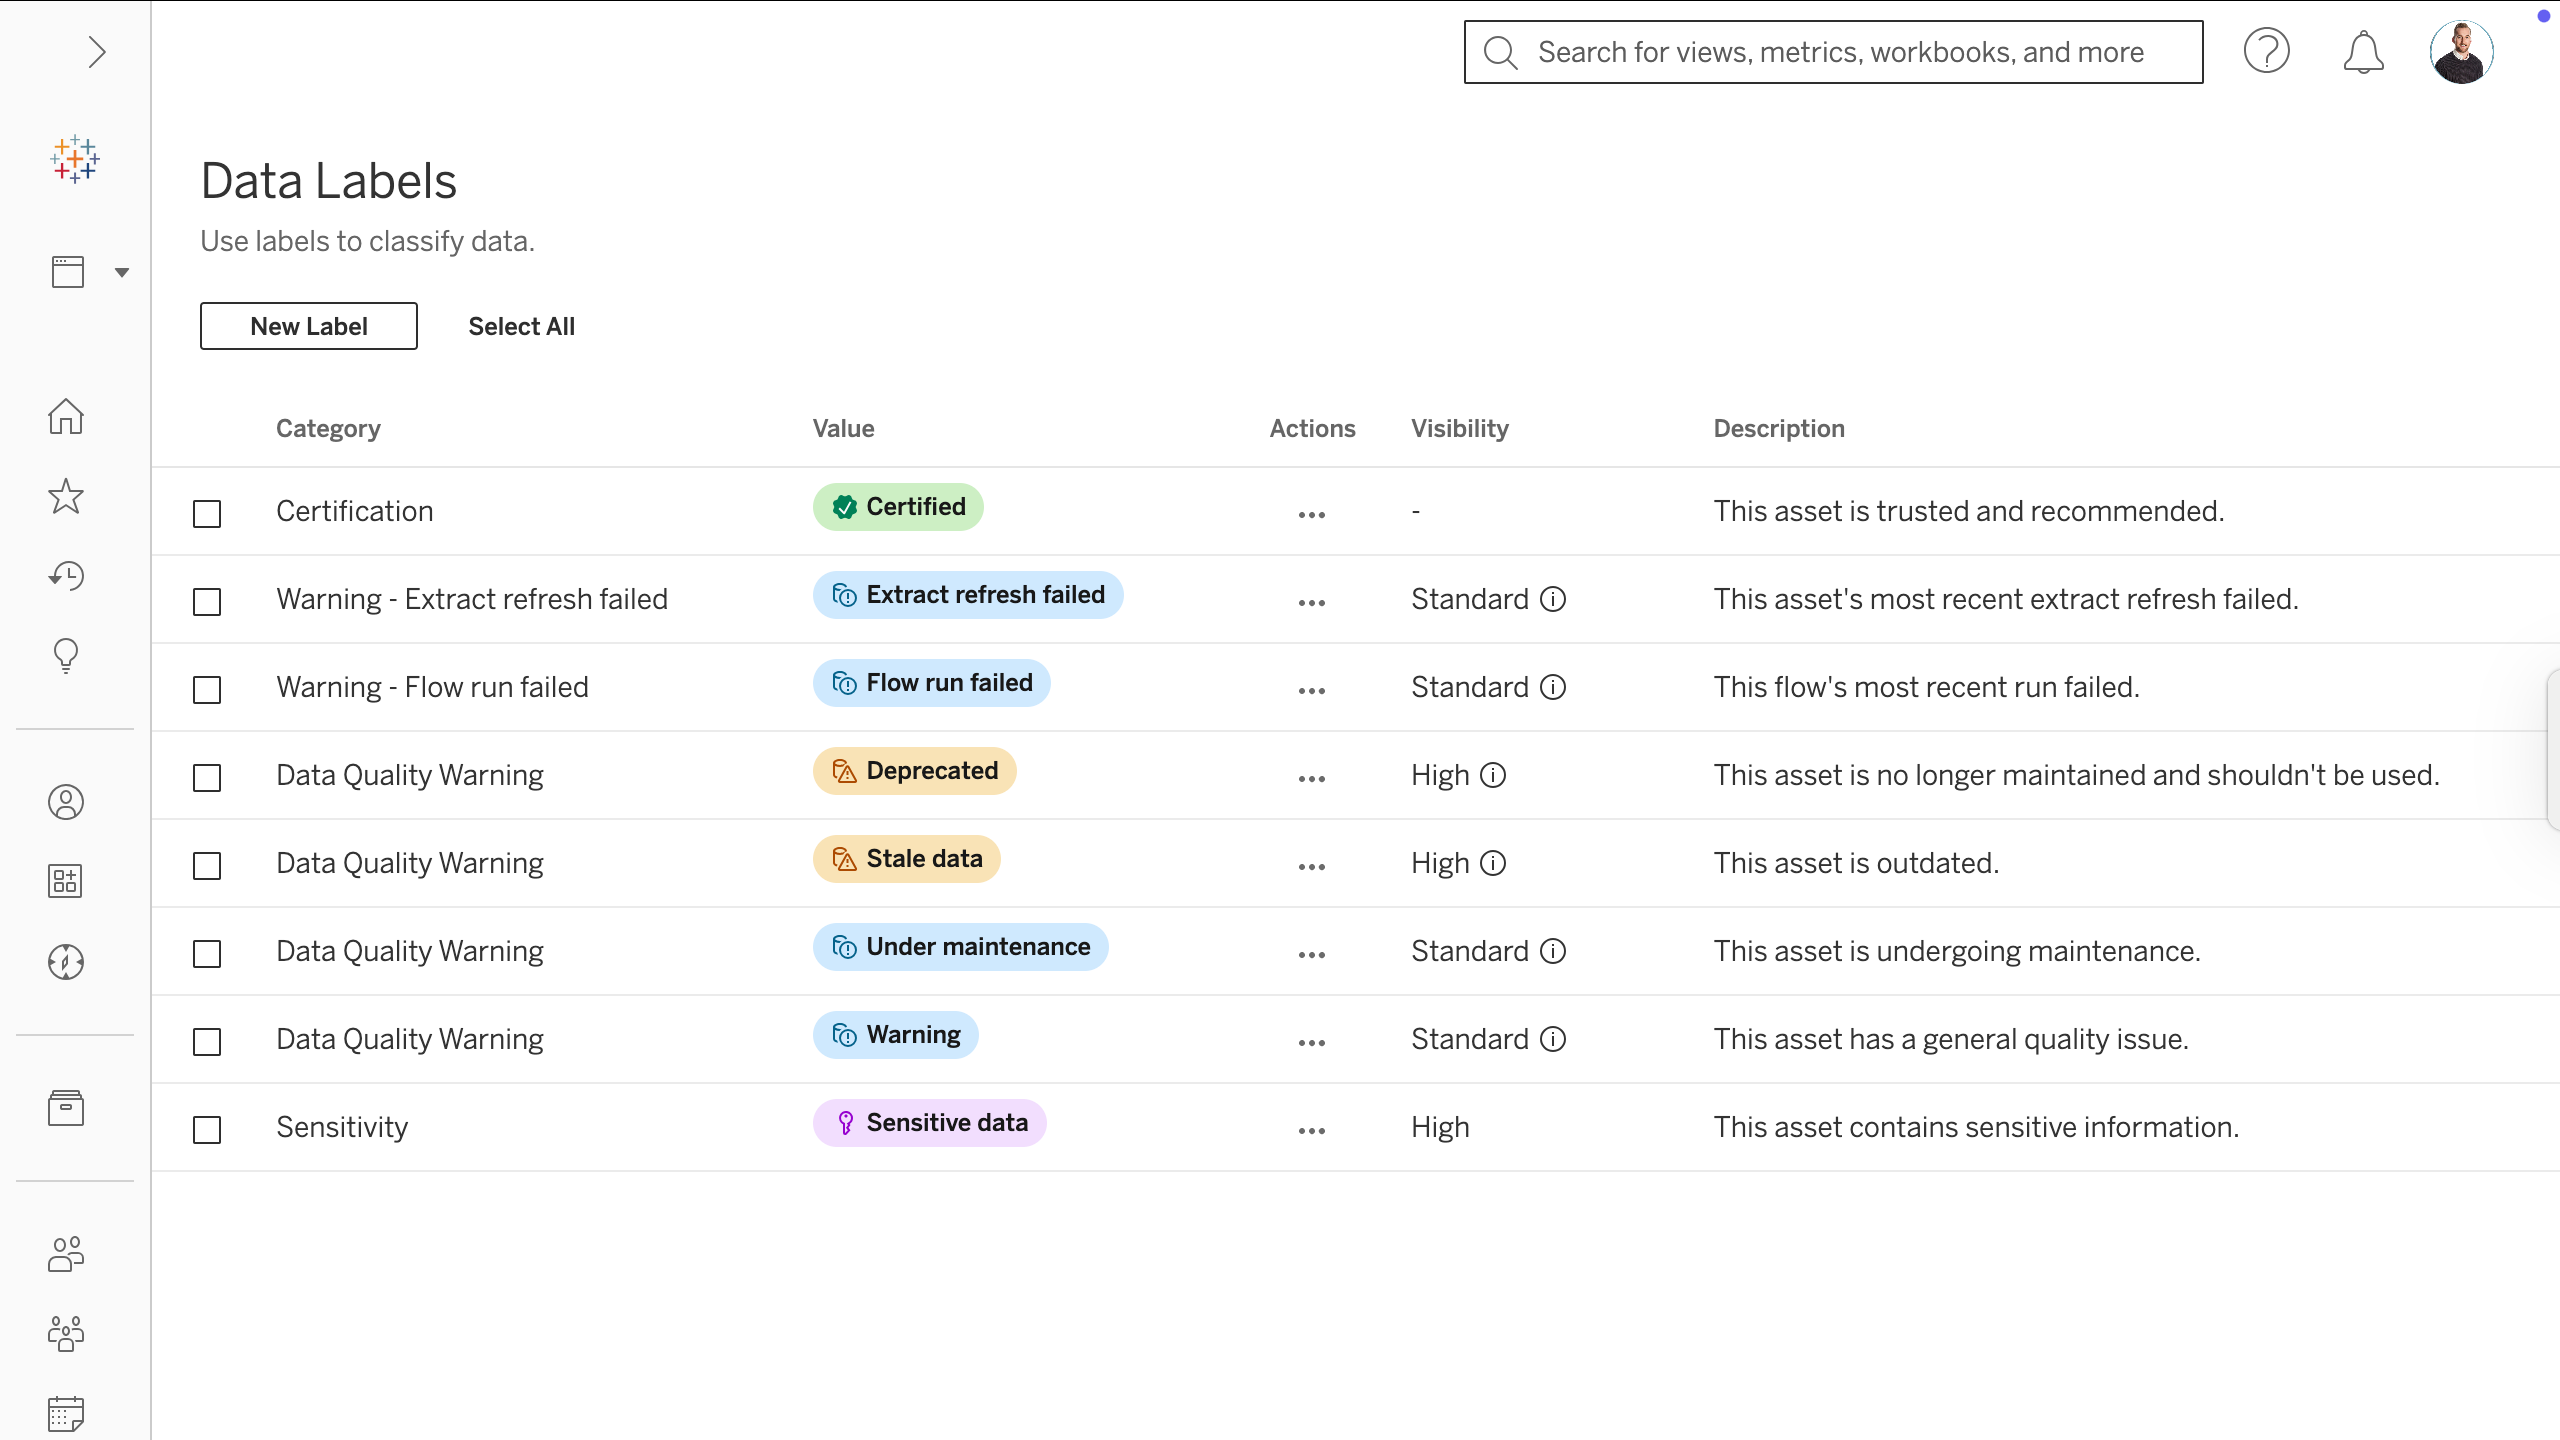This screenshot has width=2560, height=1440.
Task: Check the Certification row checkbox
Action: (x=207, y=514)
